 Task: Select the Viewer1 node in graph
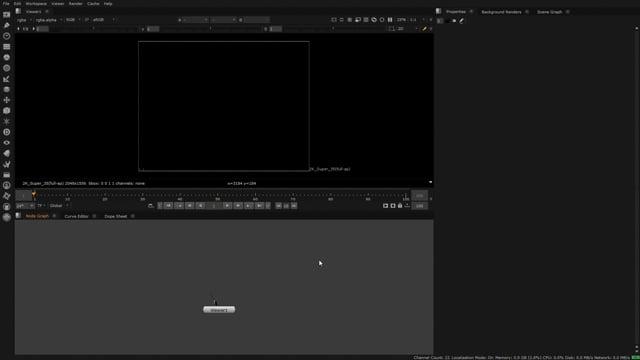click(219, 310)
